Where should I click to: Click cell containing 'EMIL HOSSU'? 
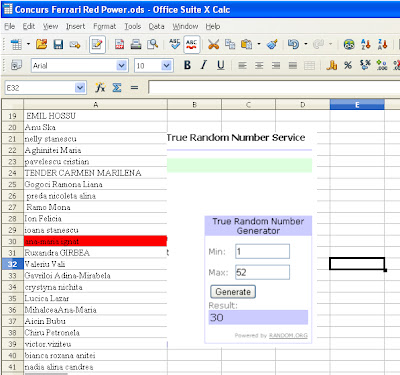point(95,116)
